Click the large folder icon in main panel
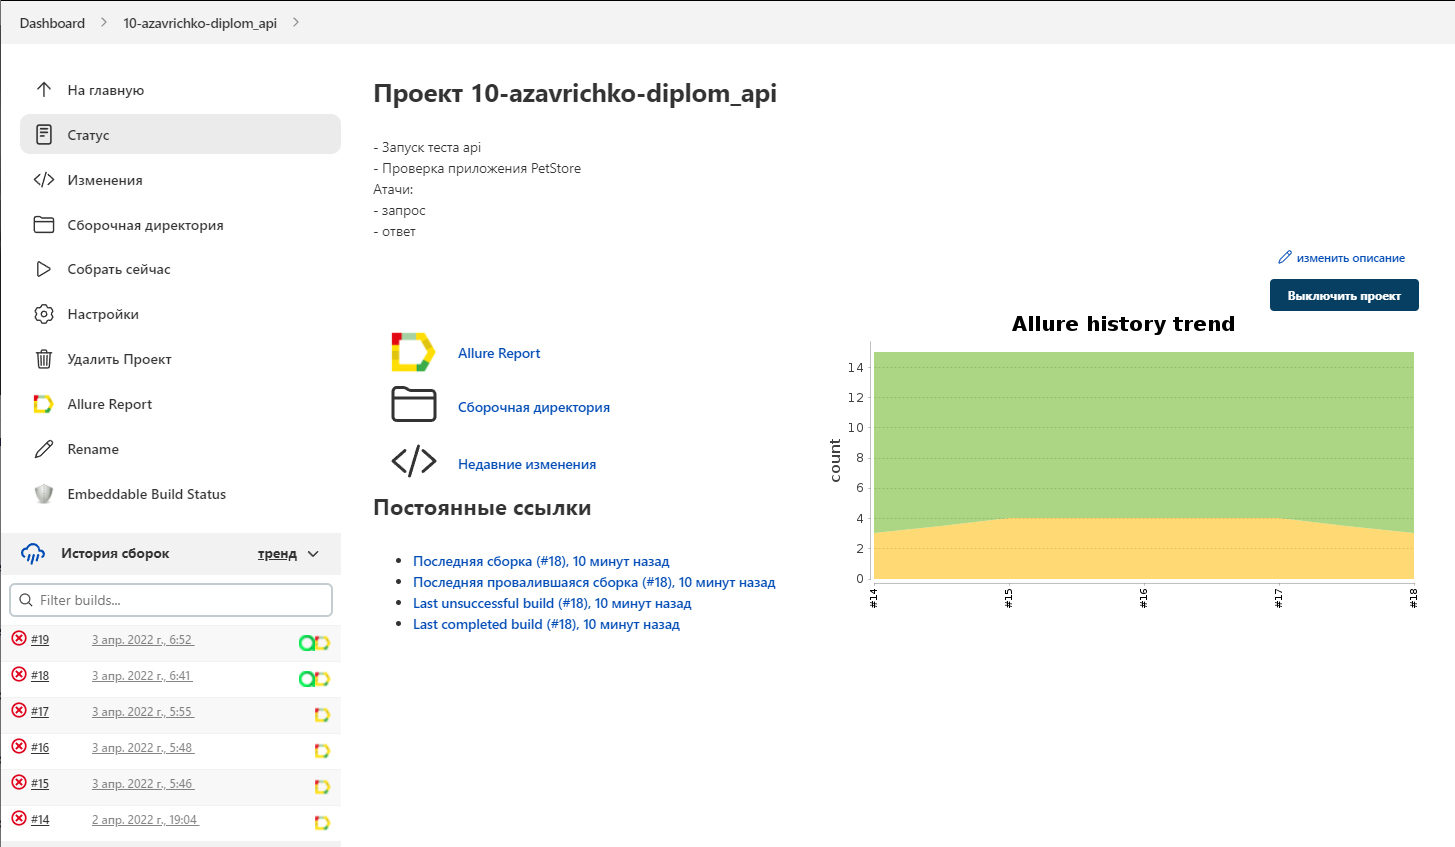 [414, 405]
